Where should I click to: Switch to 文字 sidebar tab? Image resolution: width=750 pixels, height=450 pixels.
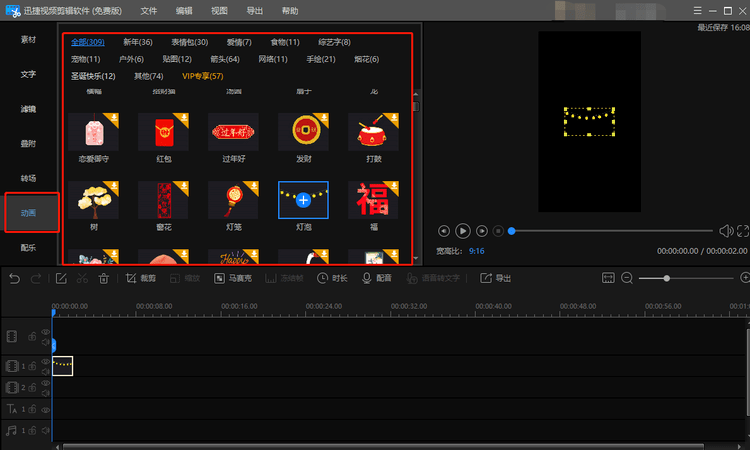click(x=28, y=74)
